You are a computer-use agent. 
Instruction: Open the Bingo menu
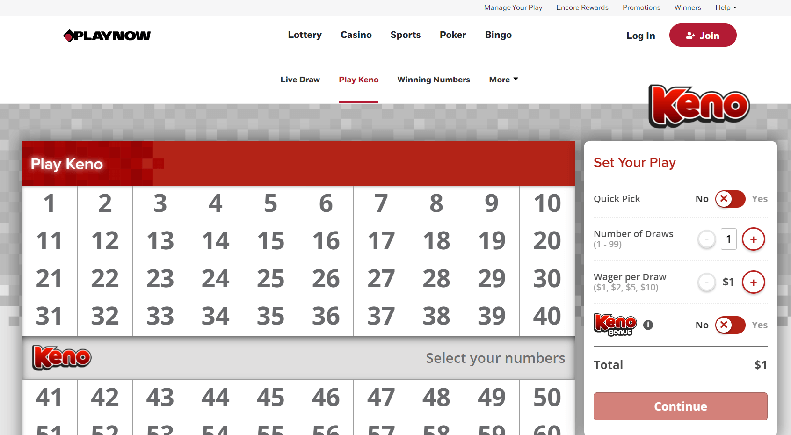[x=498, y=35]
